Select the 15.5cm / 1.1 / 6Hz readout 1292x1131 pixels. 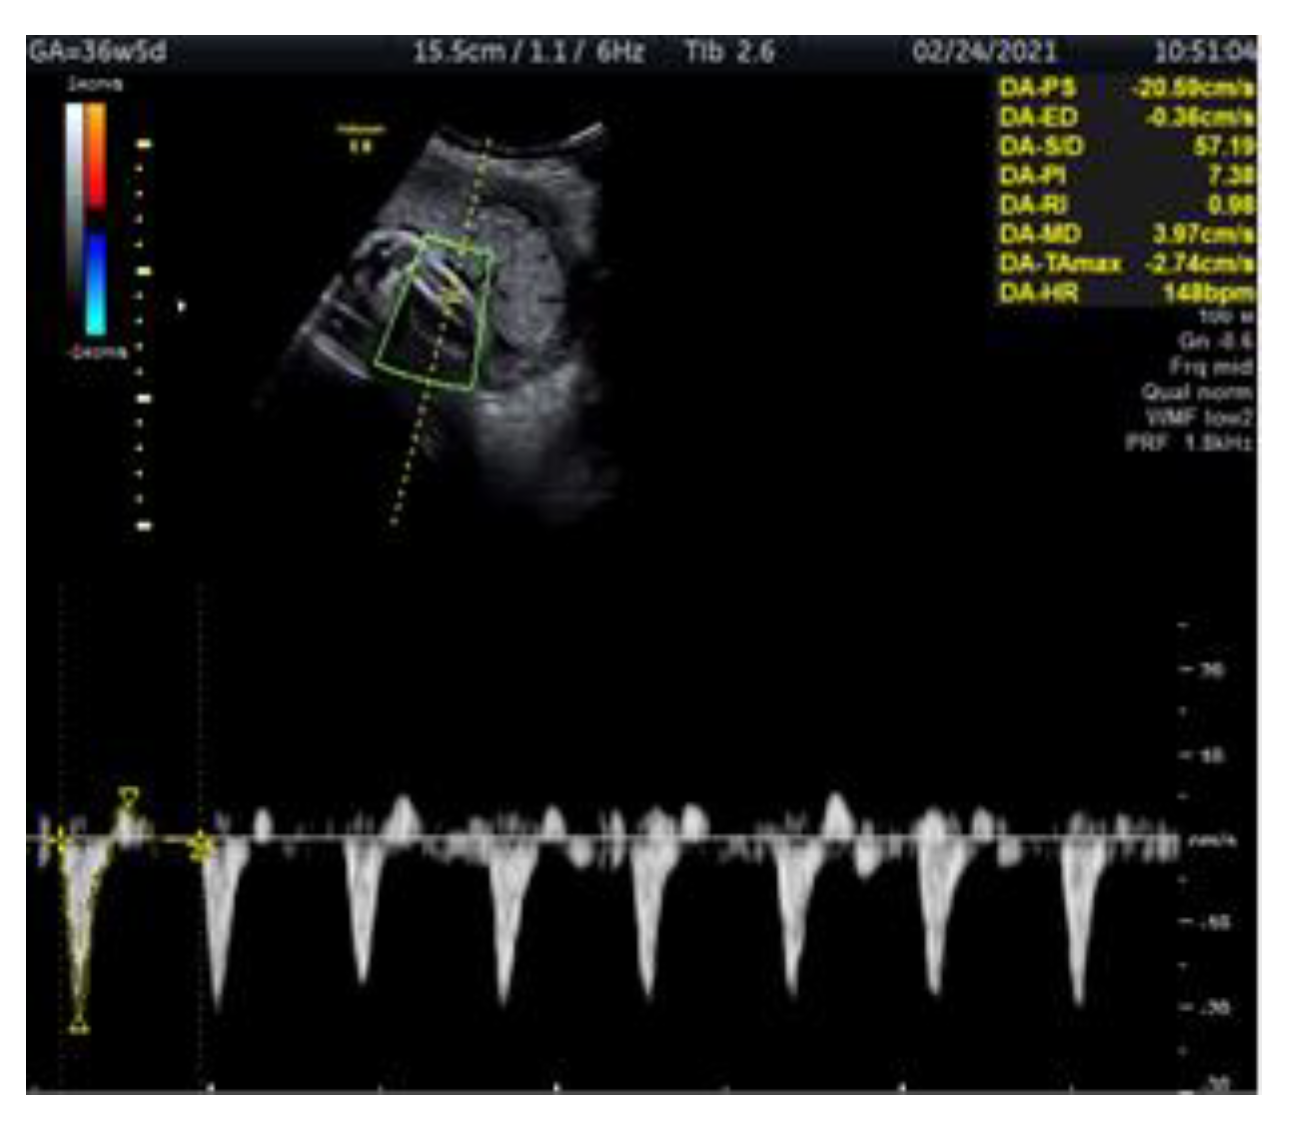click(529, 51)
